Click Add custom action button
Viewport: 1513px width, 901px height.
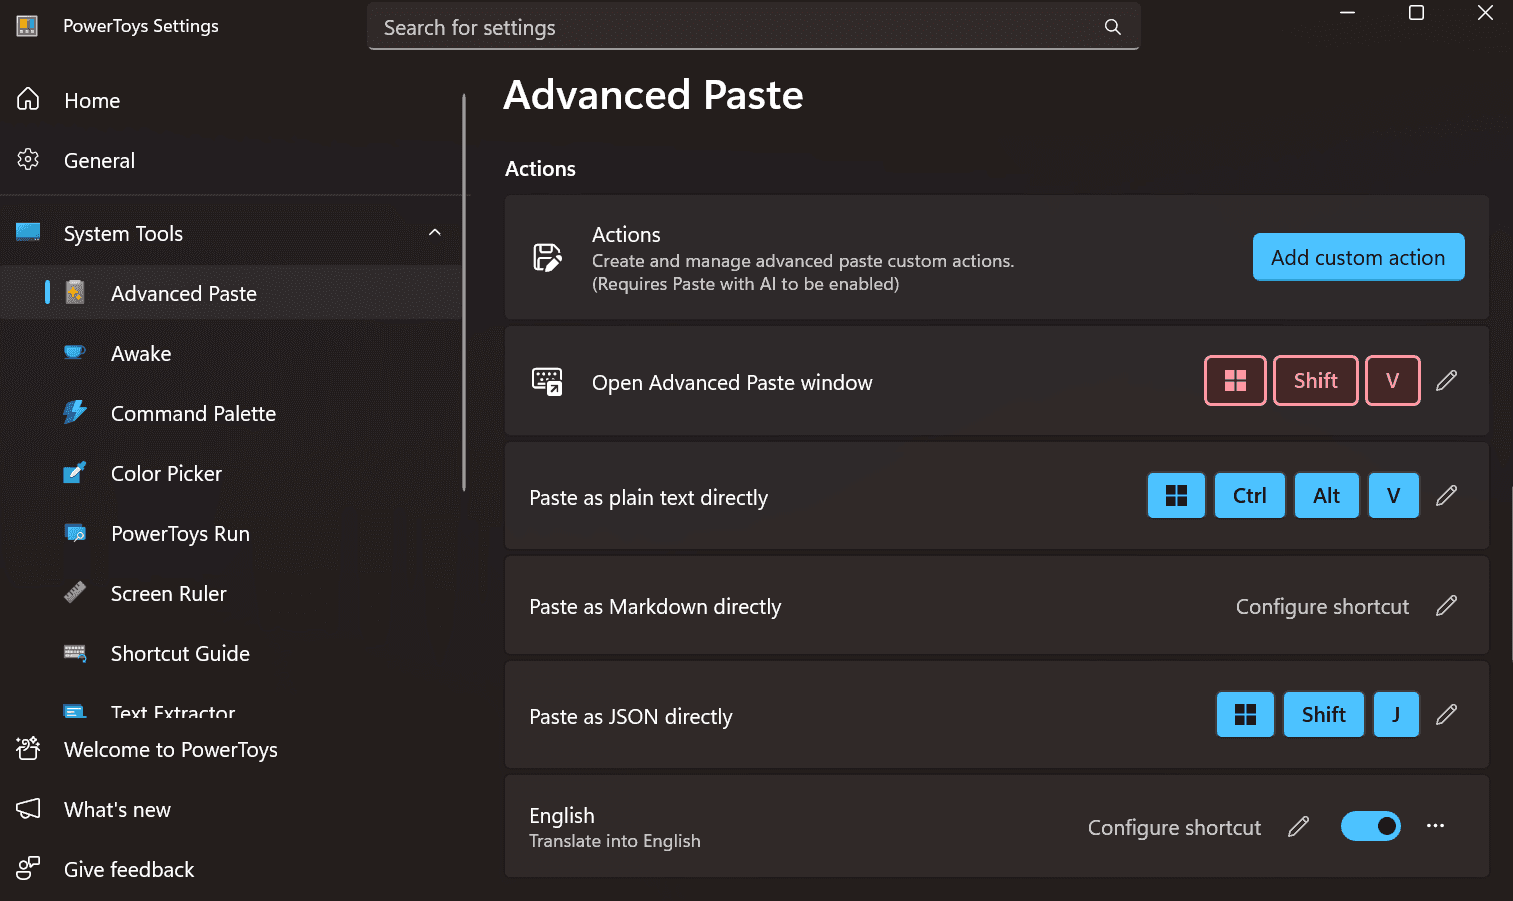(x=1357, y=258)
